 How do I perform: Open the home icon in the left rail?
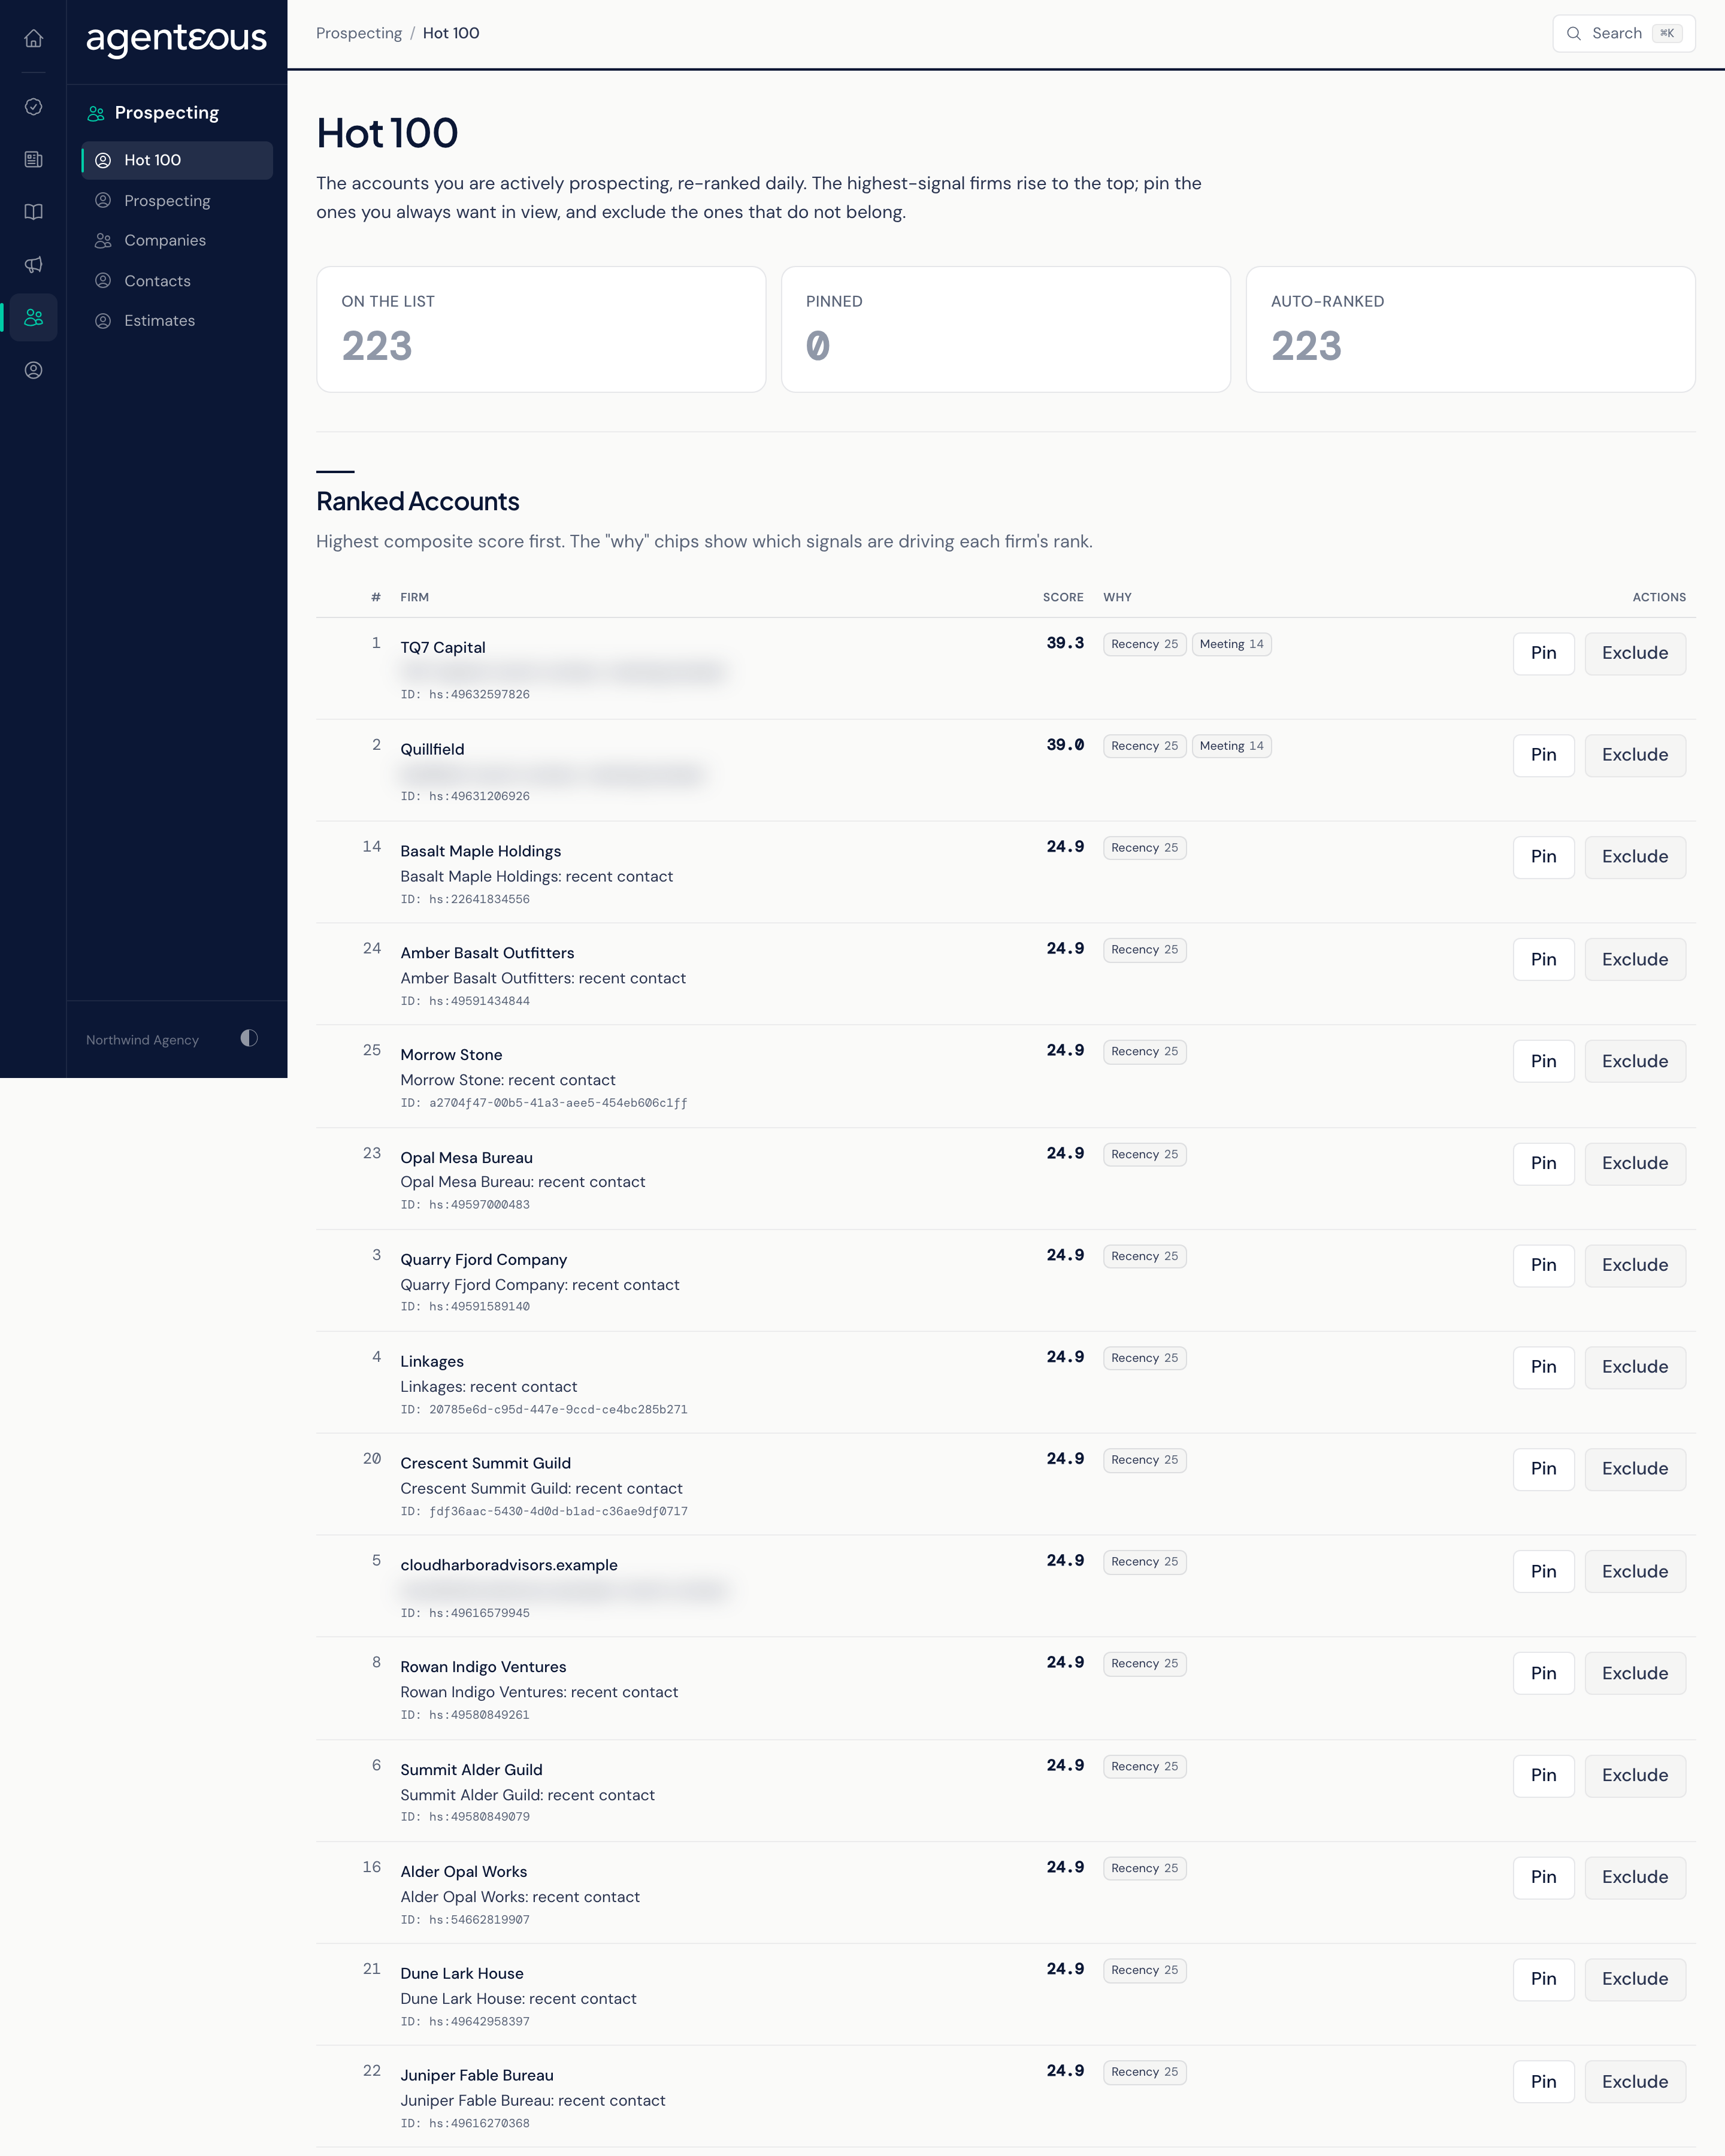point(33,38)
